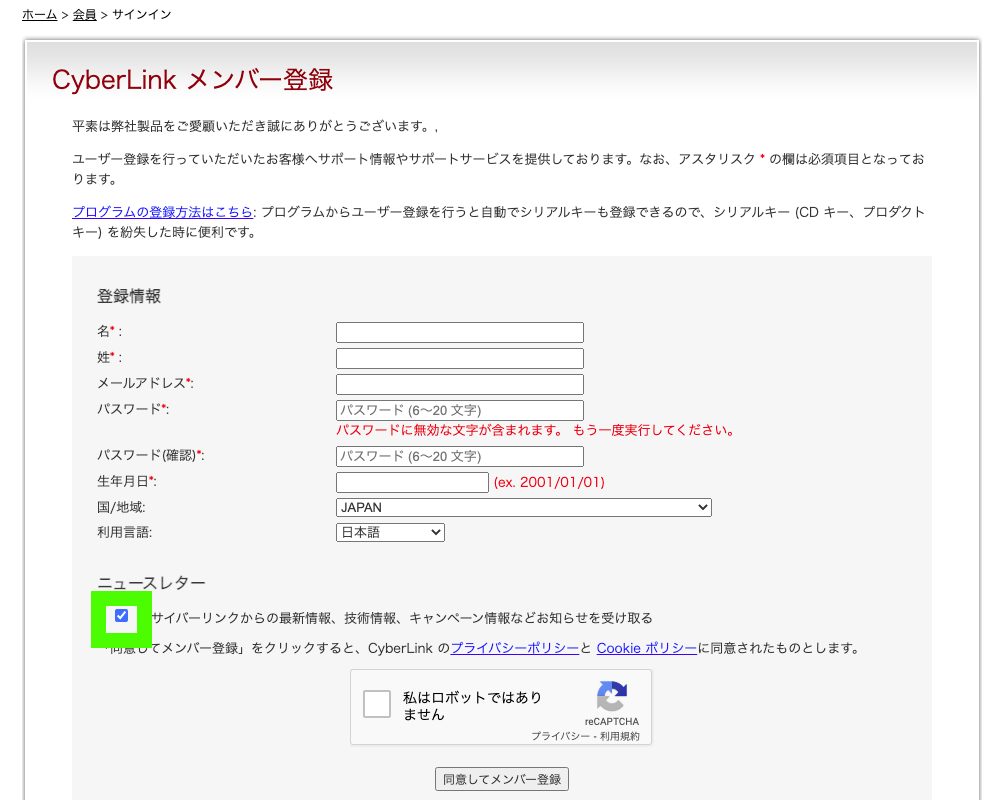Screen dimensions: 1000x800
Task: Click the サインイン breadcrumb text
Action: 142,14
